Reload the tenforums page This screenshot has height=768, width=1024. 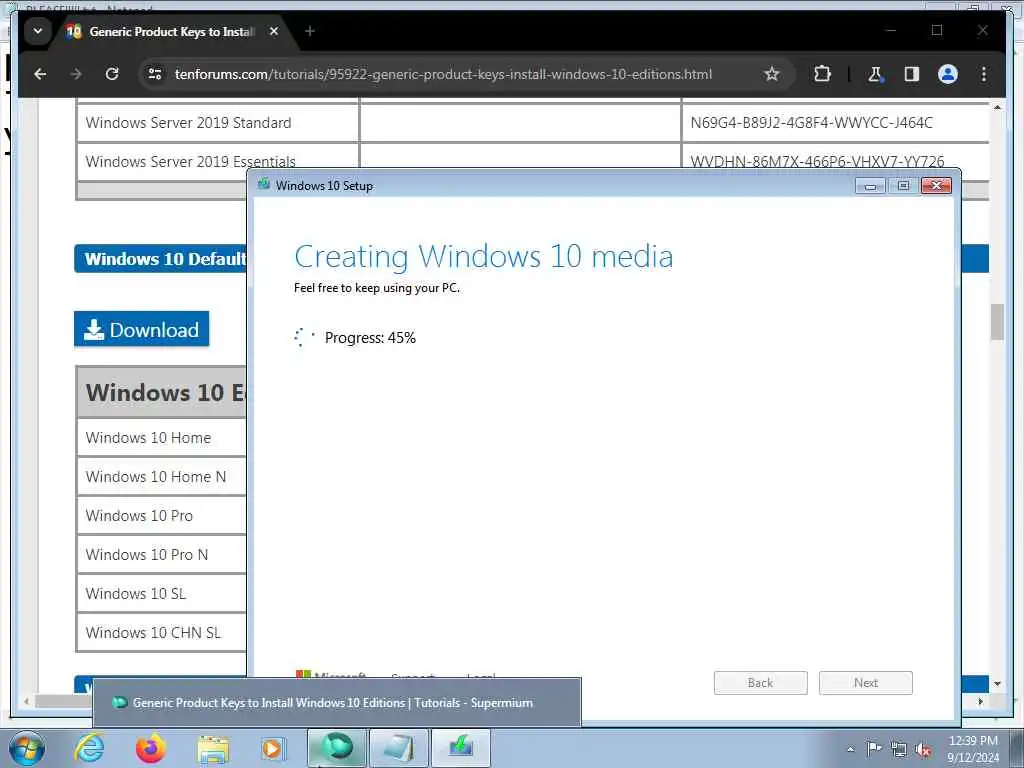[112, 74]
